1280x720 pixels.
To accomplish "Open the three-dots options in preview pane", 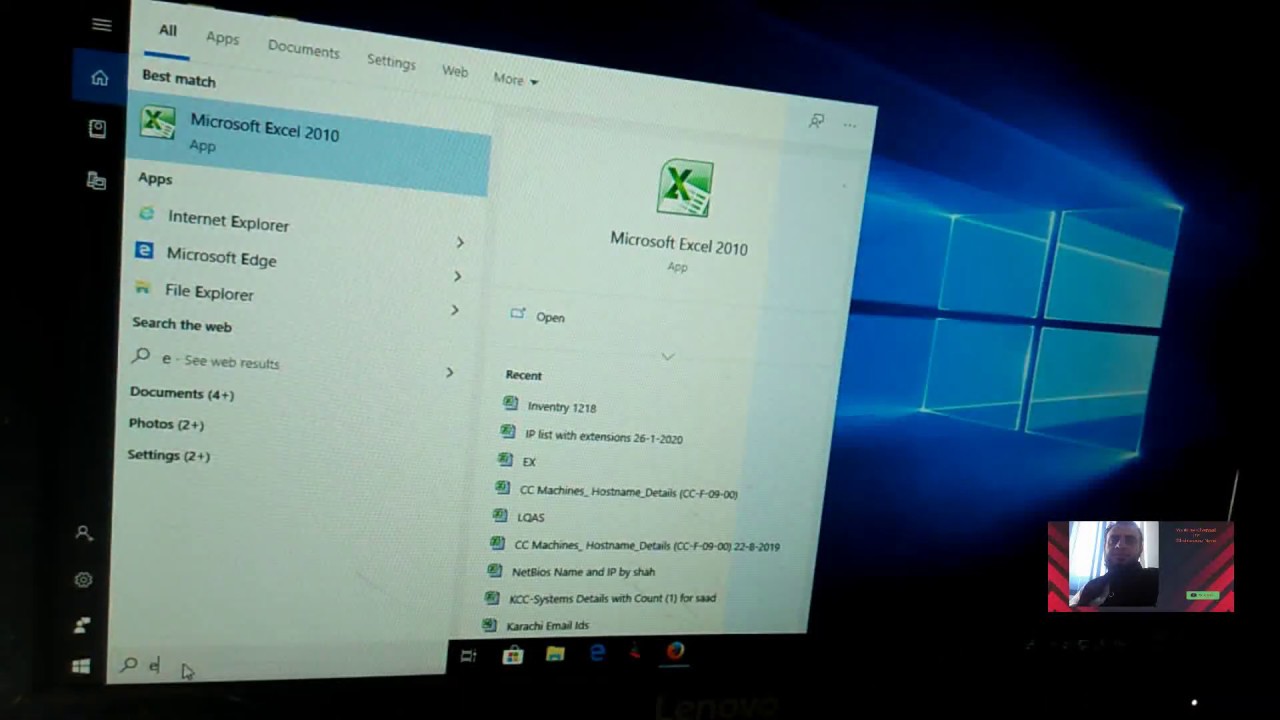I will point(849,125).
